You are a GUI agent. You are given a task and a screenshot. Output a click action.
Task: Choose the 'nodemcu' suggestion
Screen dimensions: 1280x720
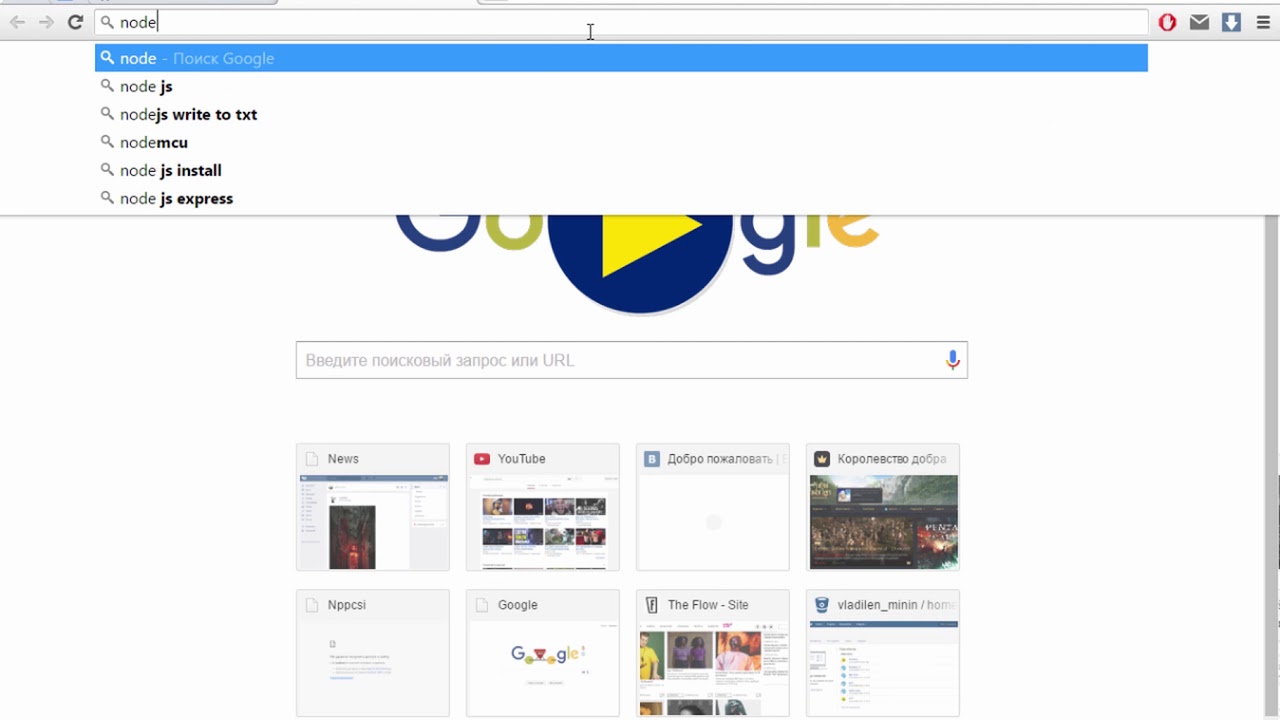(621, 142)
